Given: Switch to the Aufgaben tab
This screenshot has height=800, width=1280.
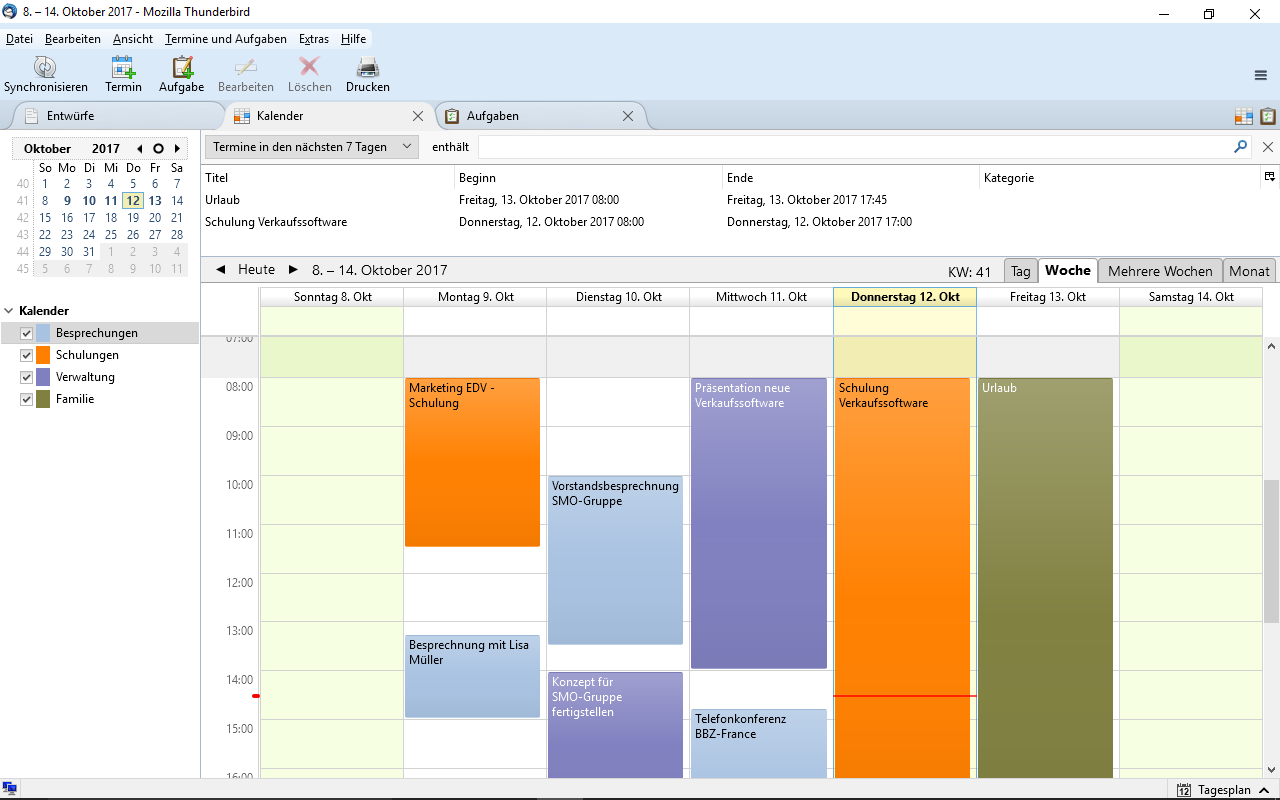Looking at the screenshot, I should click(540, 116).
